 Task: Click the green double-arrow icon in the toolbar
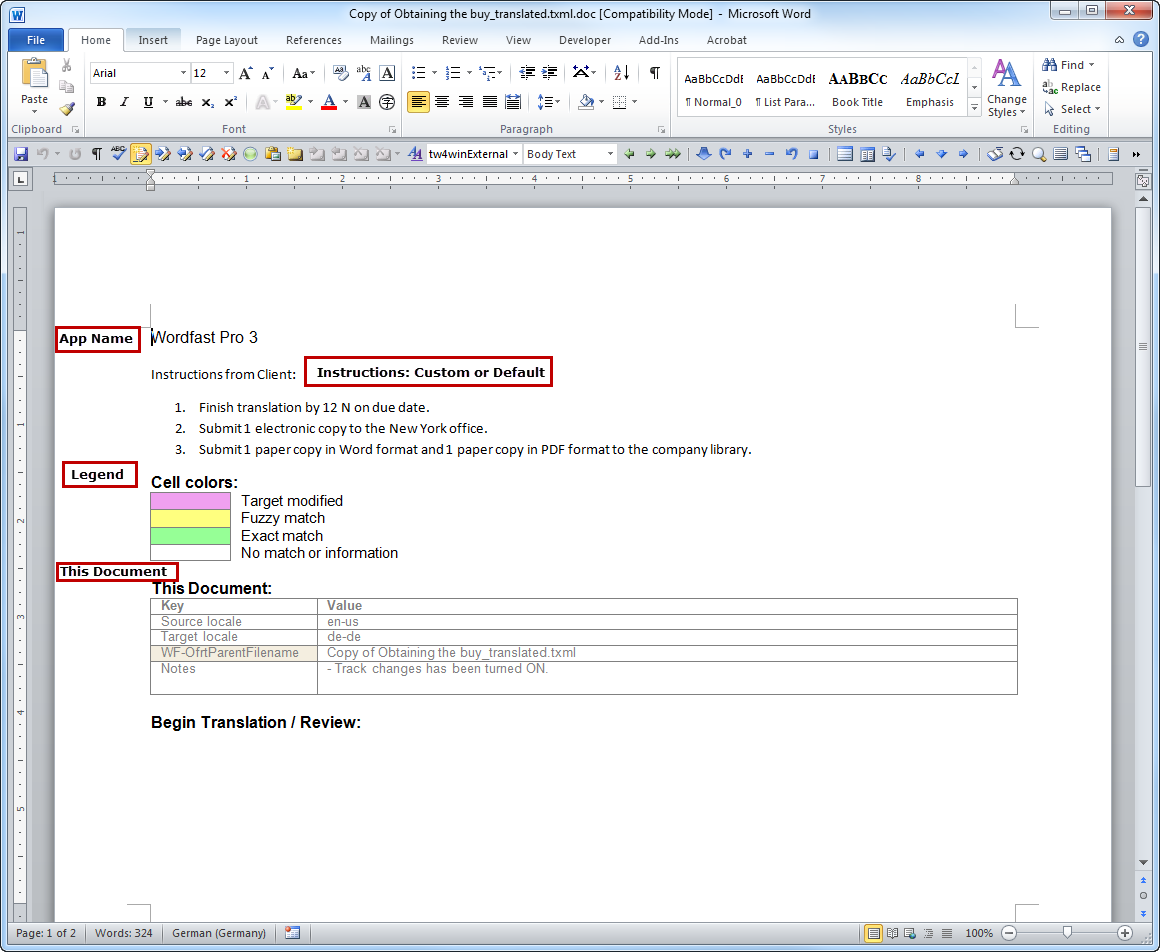click(x=672, y=154)
